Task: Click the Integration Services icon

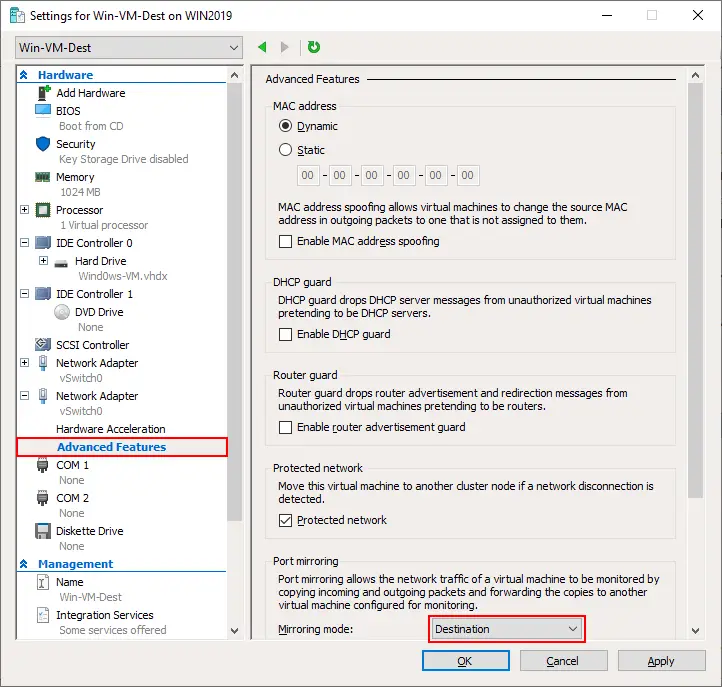Action: click(x=42, y=615)
